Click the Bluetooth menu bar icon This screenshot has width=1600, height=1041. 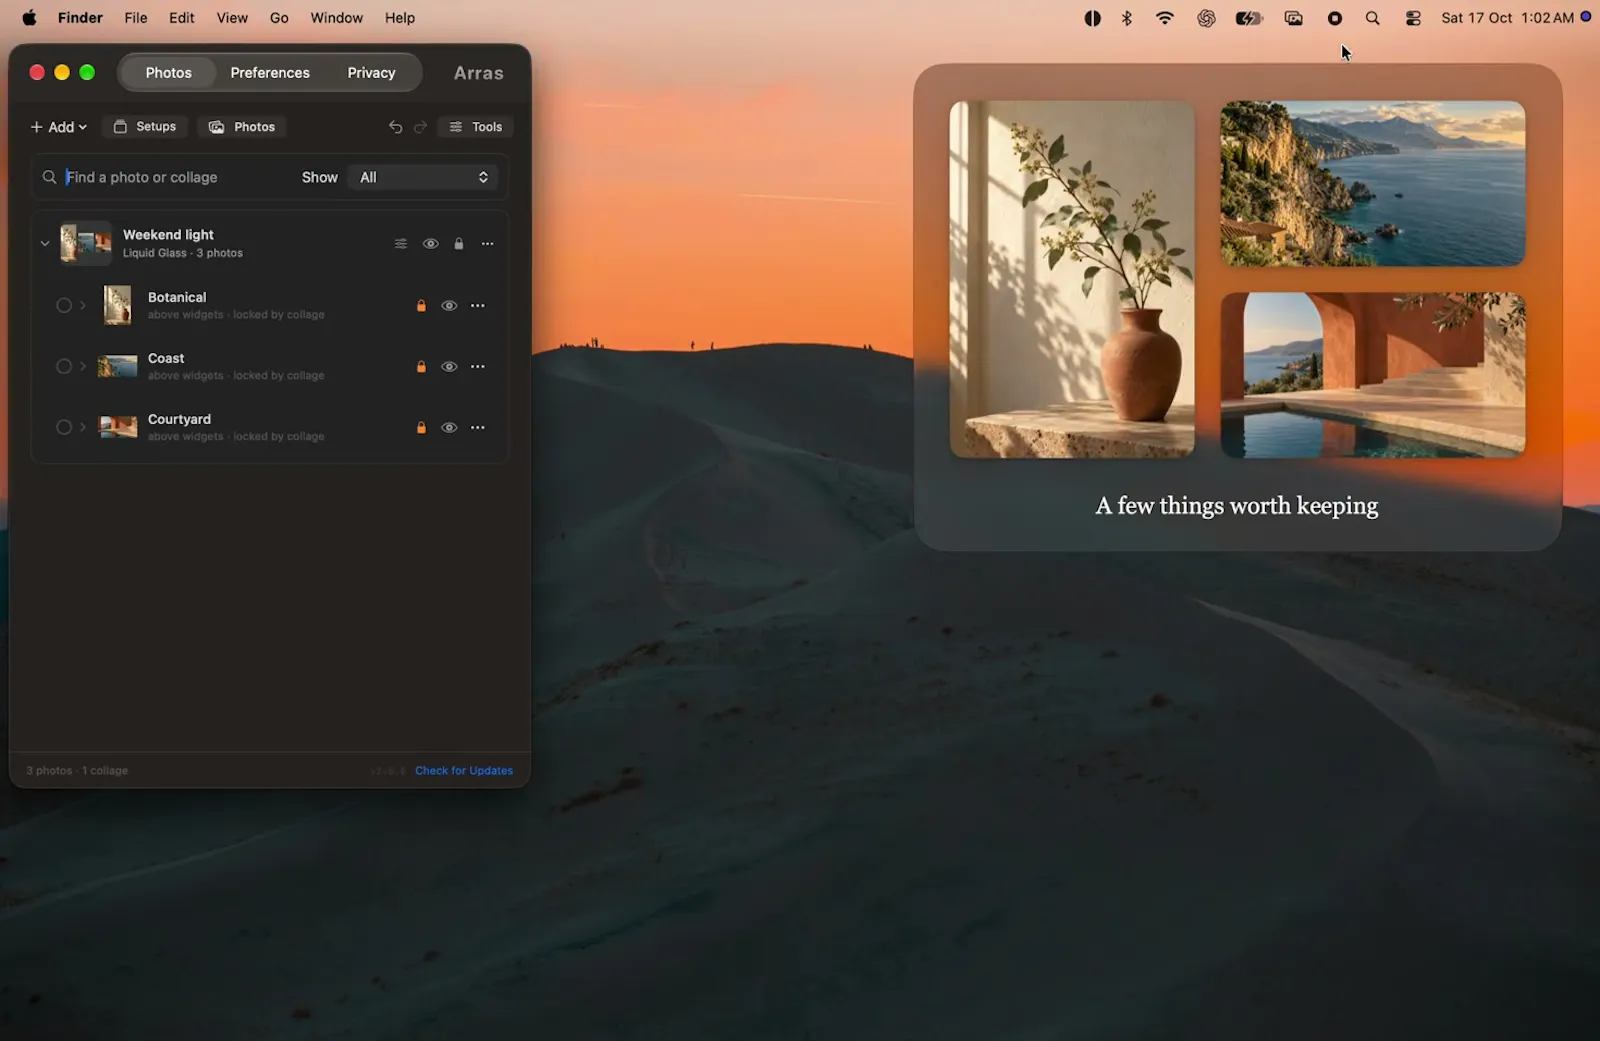(x=1127, y=18)
